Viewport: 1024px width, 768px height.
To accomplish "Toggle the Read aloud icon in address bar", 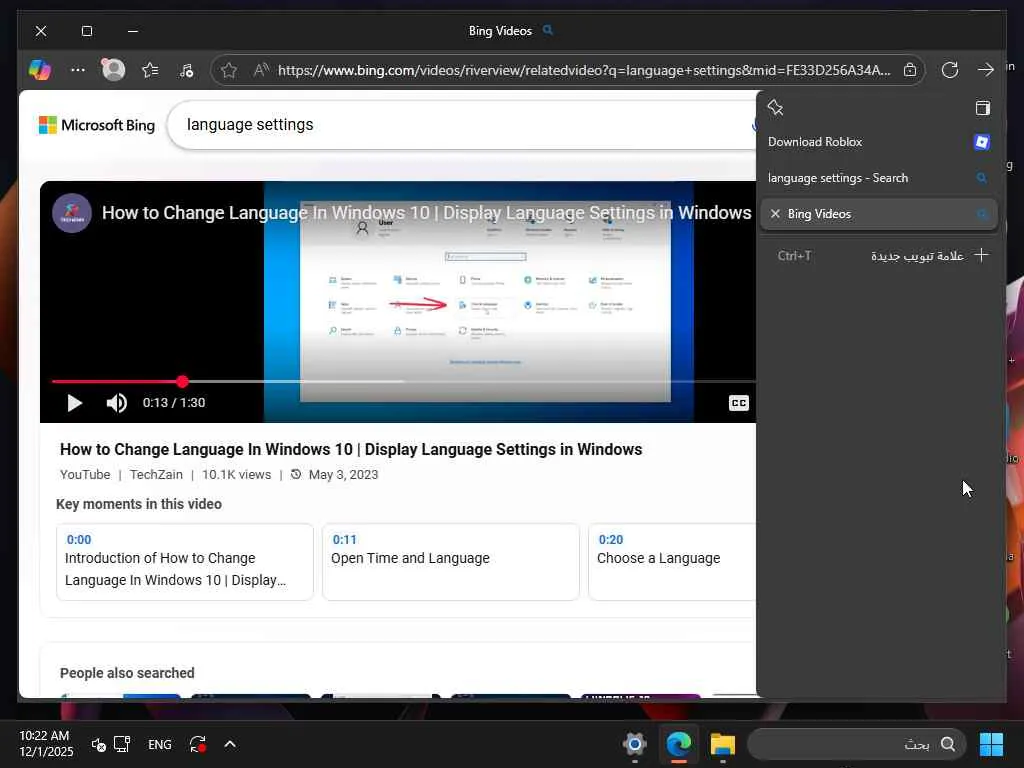I will pos(261,70).
